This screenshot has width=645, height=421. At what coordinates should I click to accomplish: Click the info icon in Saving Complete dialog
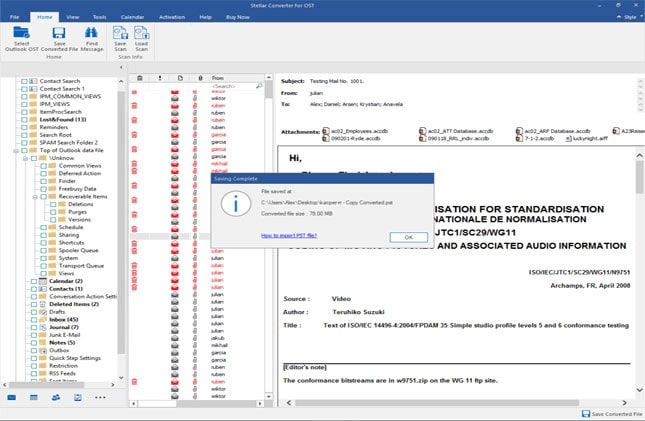tap(236, 203)
